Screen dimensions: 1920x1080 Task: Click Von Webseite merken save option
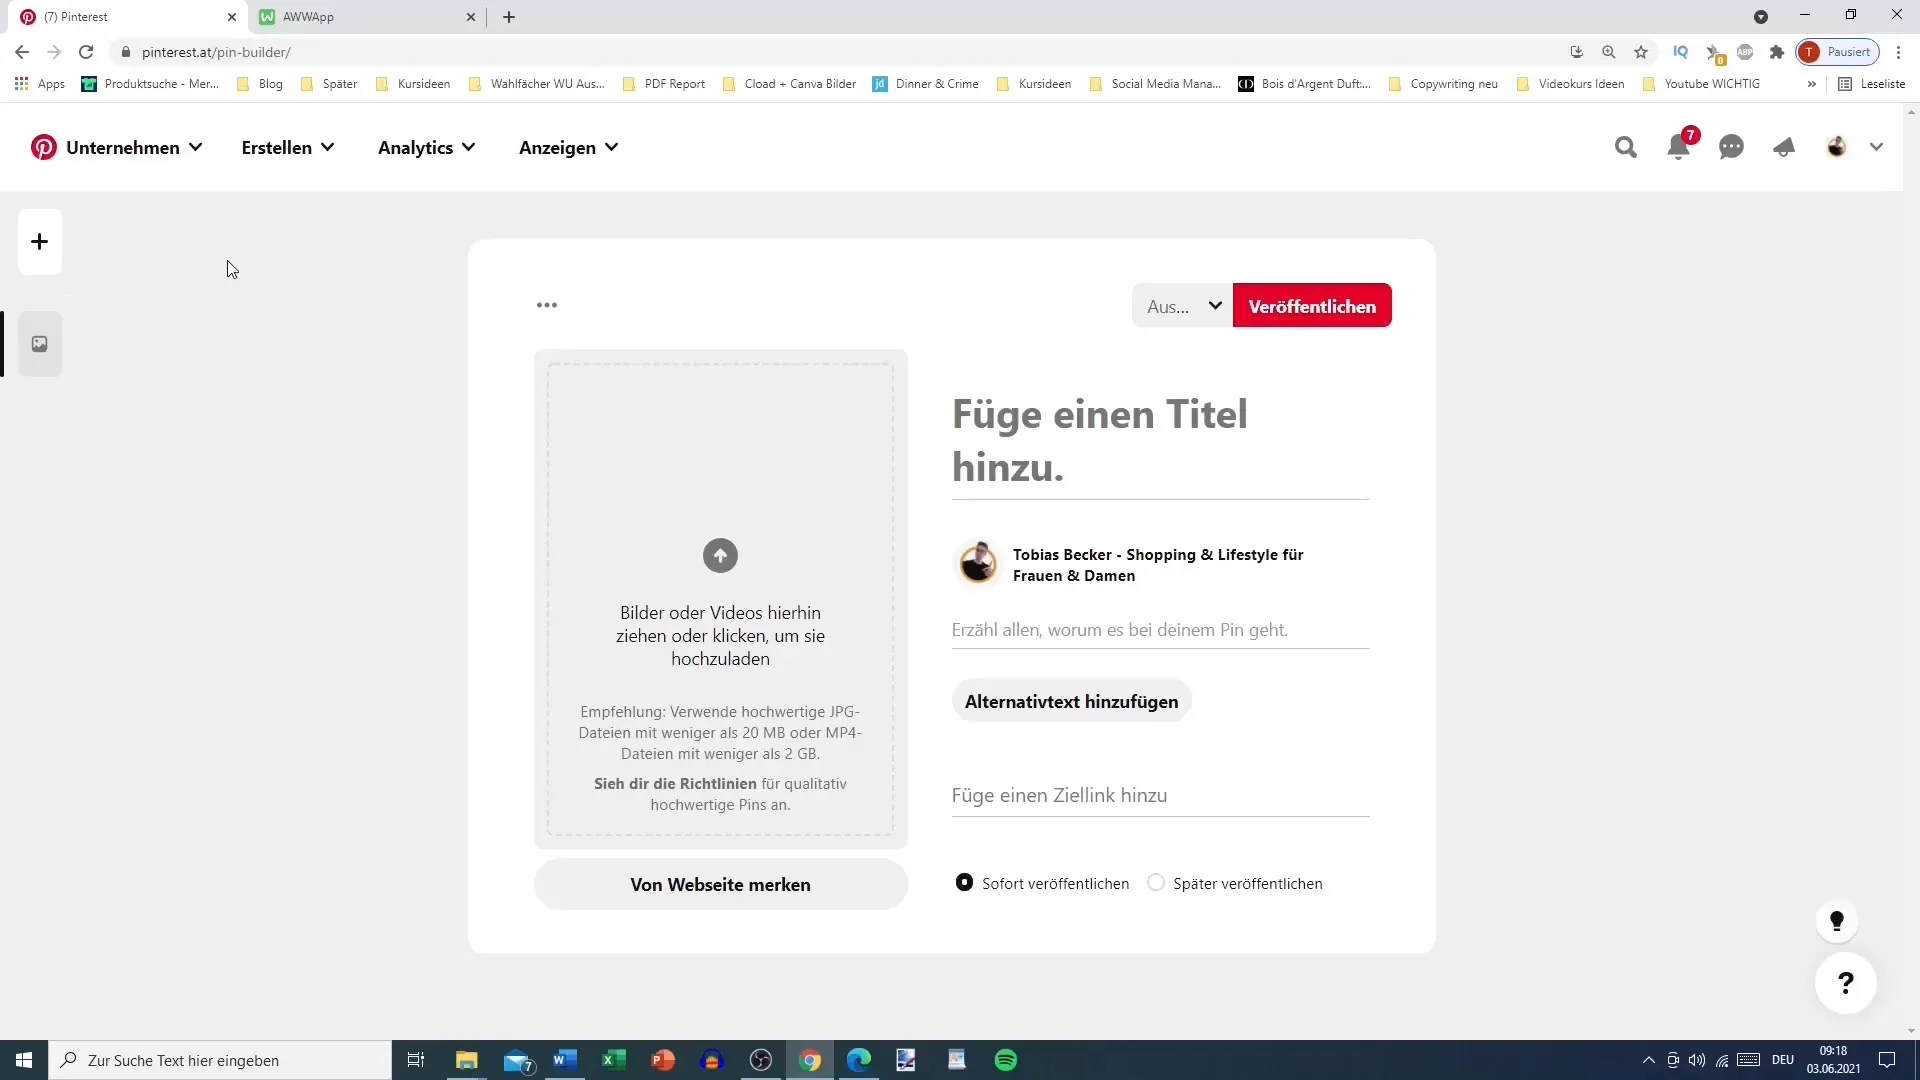721,885
